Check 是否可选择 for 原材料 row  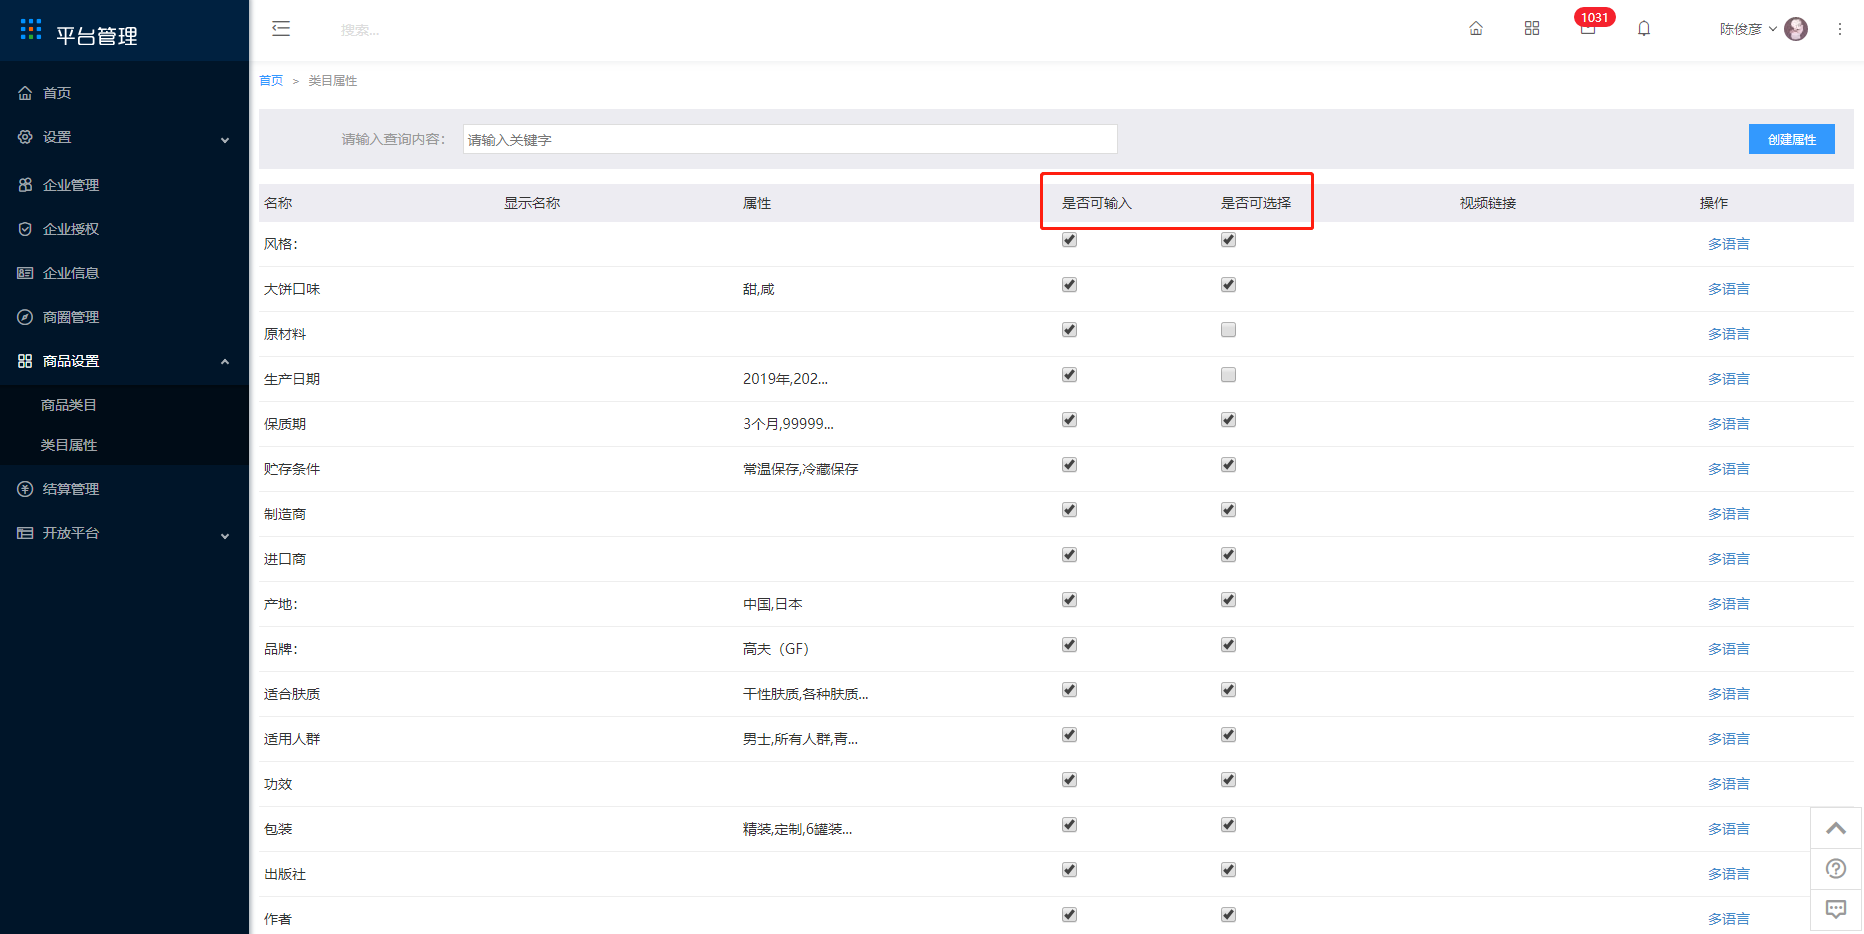click(x=1228, y=330)
